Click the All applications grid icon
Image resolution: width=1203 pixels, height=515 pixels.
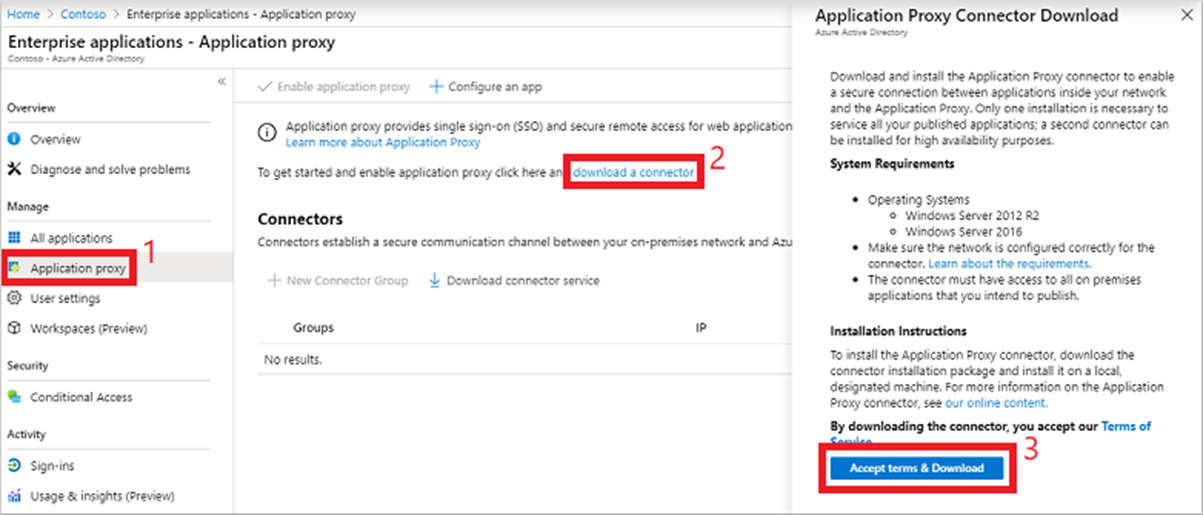14,238
